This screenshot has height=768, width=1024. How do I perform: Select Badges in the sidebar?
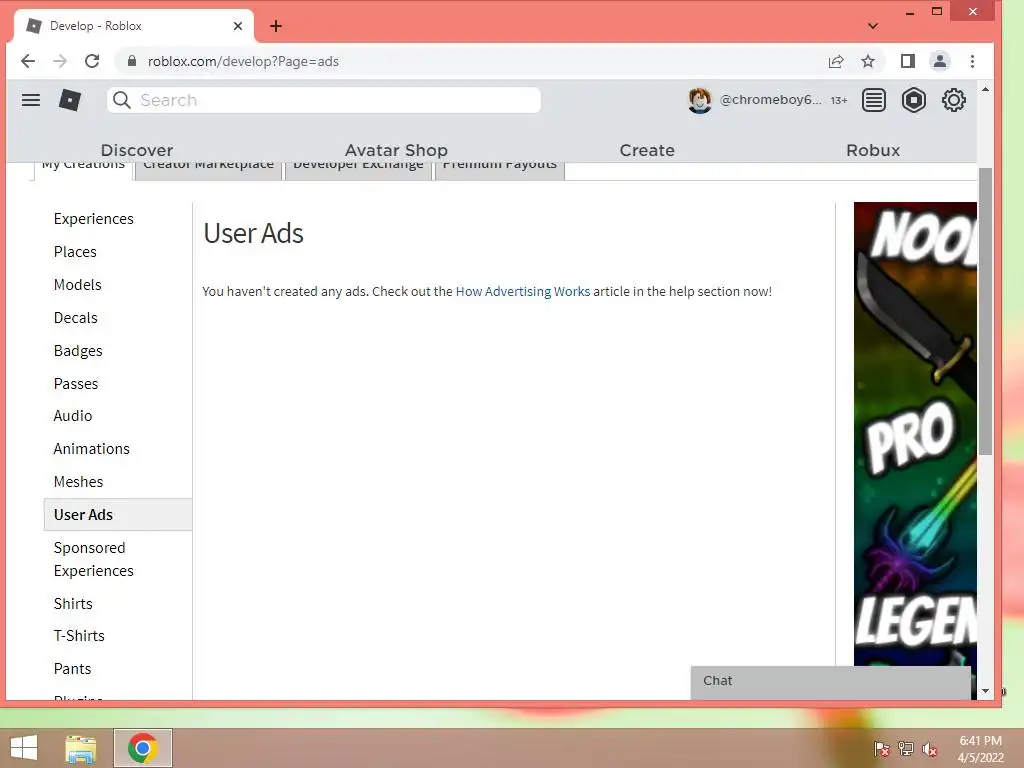78,351
